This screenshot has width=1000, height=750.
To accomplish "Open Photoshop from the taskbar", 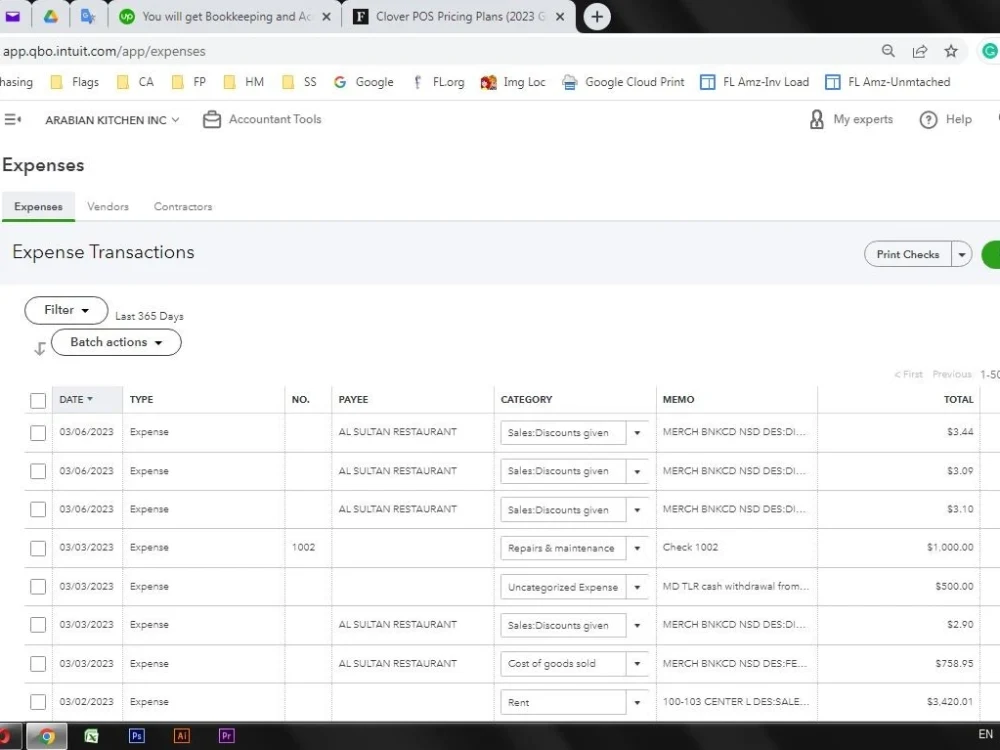I will coord(136,736).
